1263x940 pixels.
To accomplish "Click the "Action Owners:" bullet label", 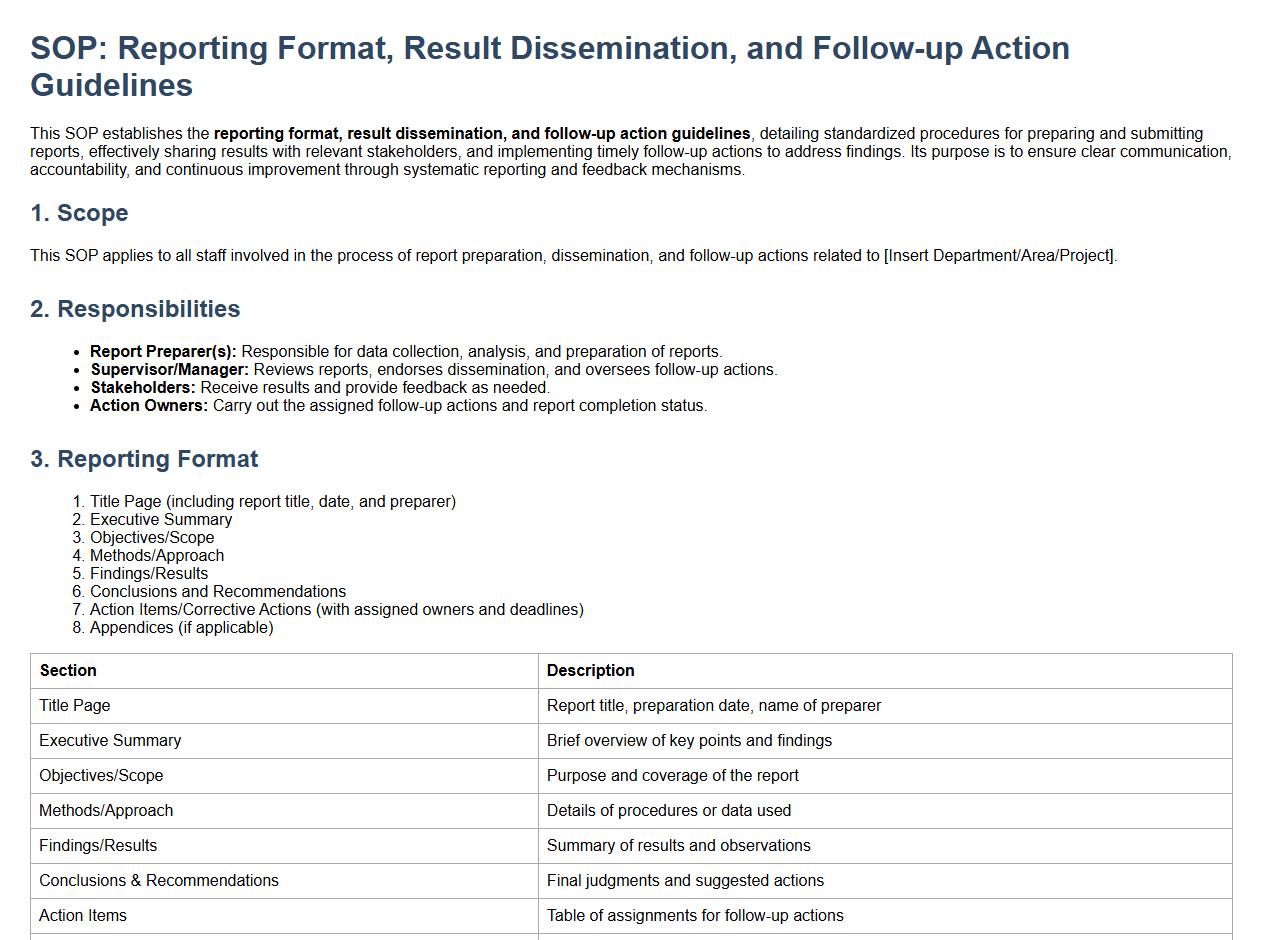I will coord(149,406).
